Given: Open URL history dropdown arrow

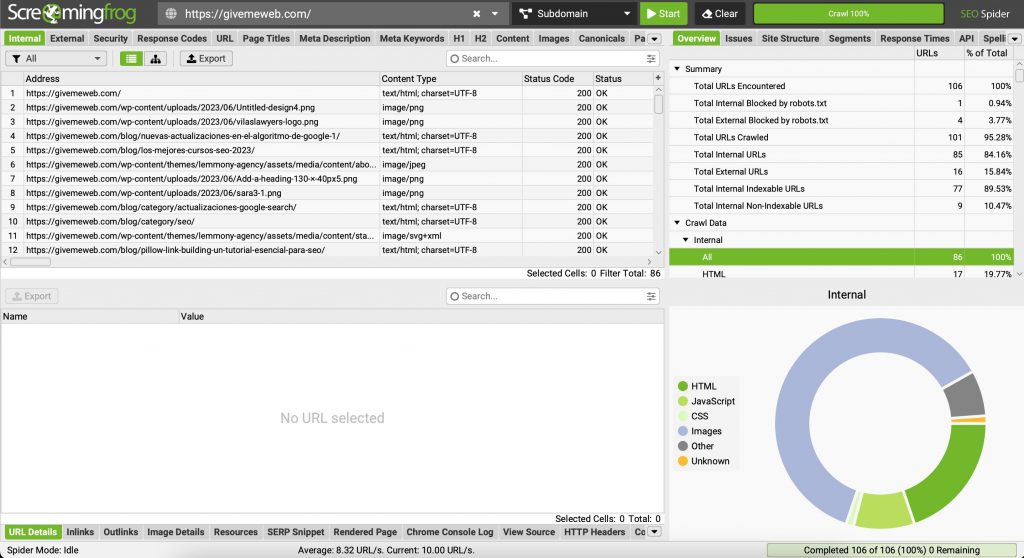Looking at the screenshot, I should 495,14.
